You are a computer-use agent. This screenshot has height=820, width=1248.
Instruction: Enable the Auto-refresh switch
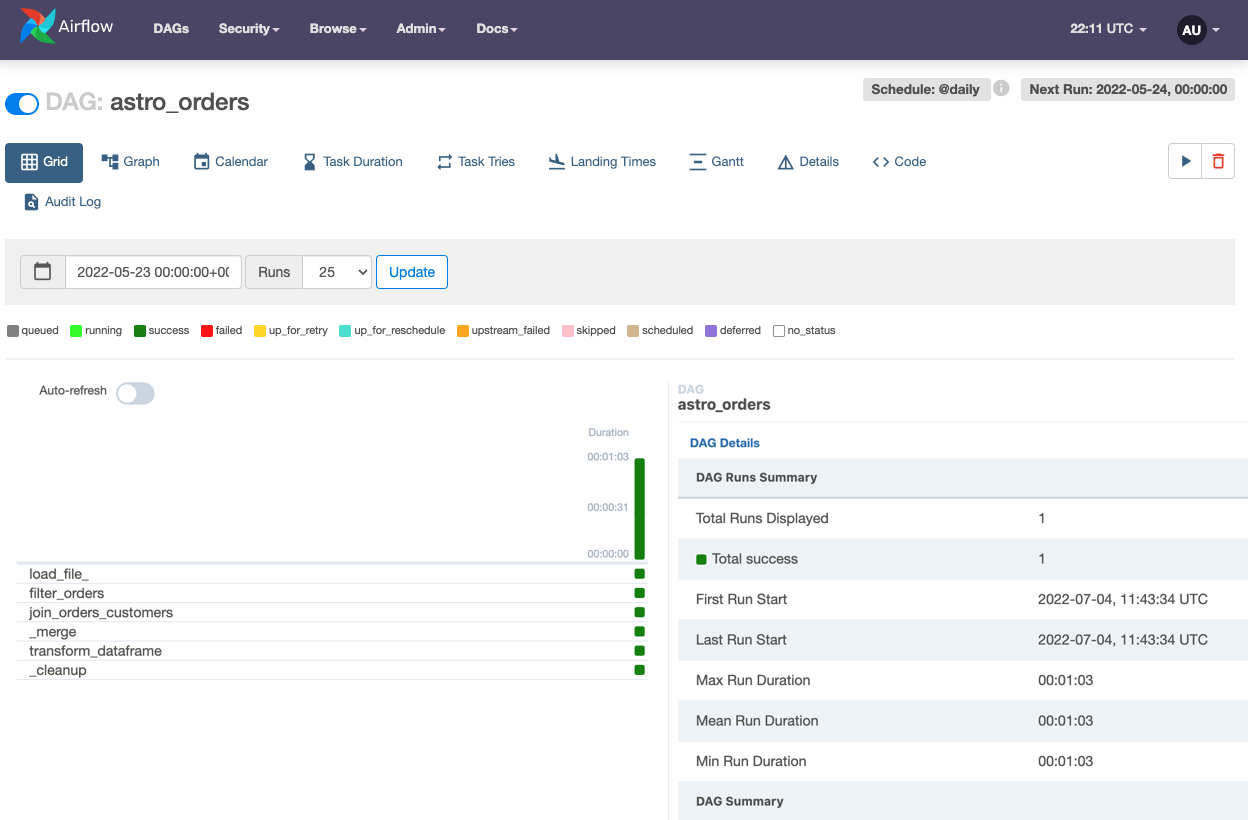coord(135,393)
